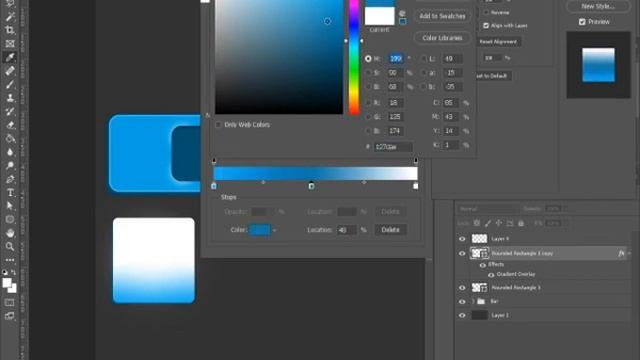Click the lock position icon in Layers
Image resolution: width=640 pixels, height=360 pixels.
click(x=499, y=223)
